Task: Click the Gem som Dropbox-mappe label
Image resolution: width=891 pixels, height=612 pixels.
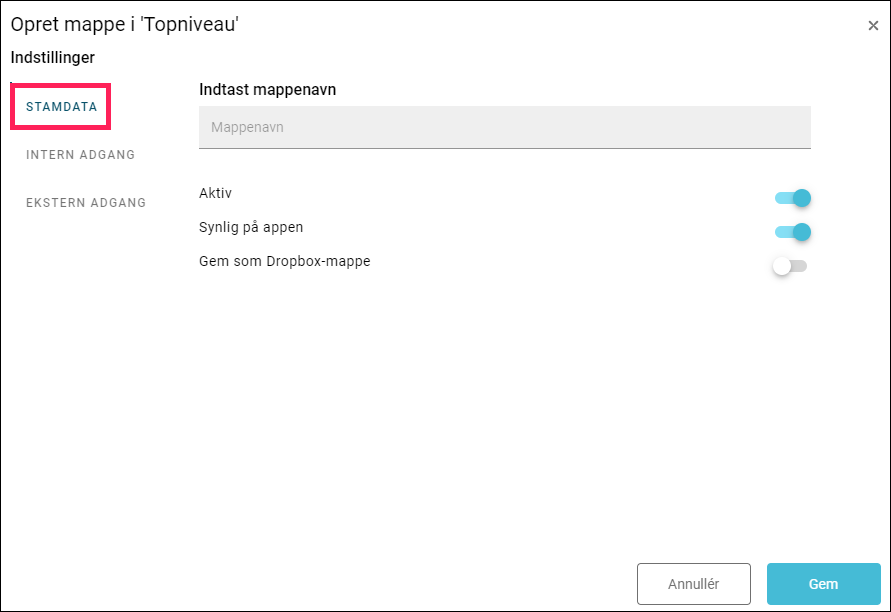Action: click(x=285, y=261)
